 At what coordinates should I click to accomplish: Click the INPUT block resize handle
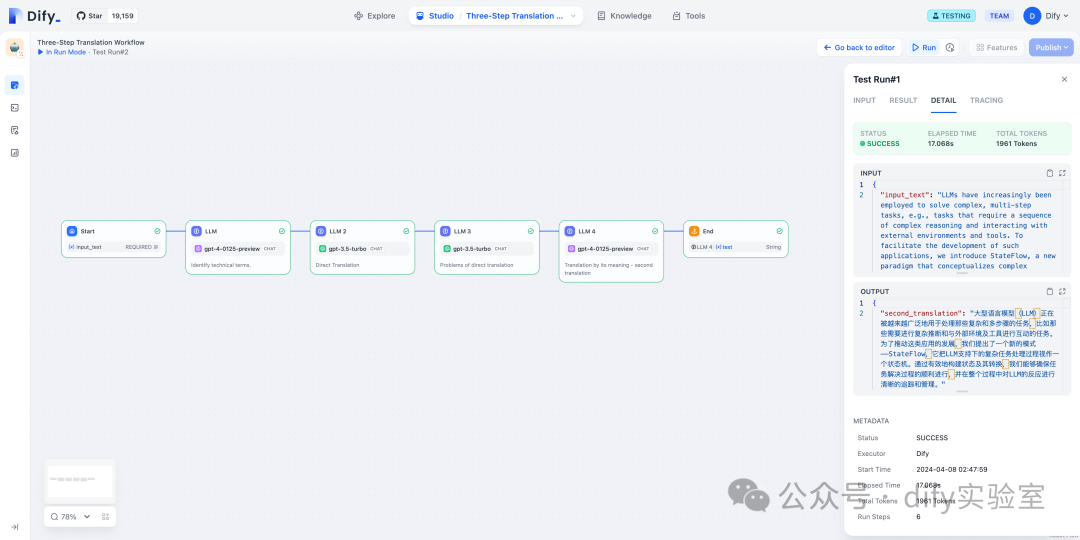962,273
